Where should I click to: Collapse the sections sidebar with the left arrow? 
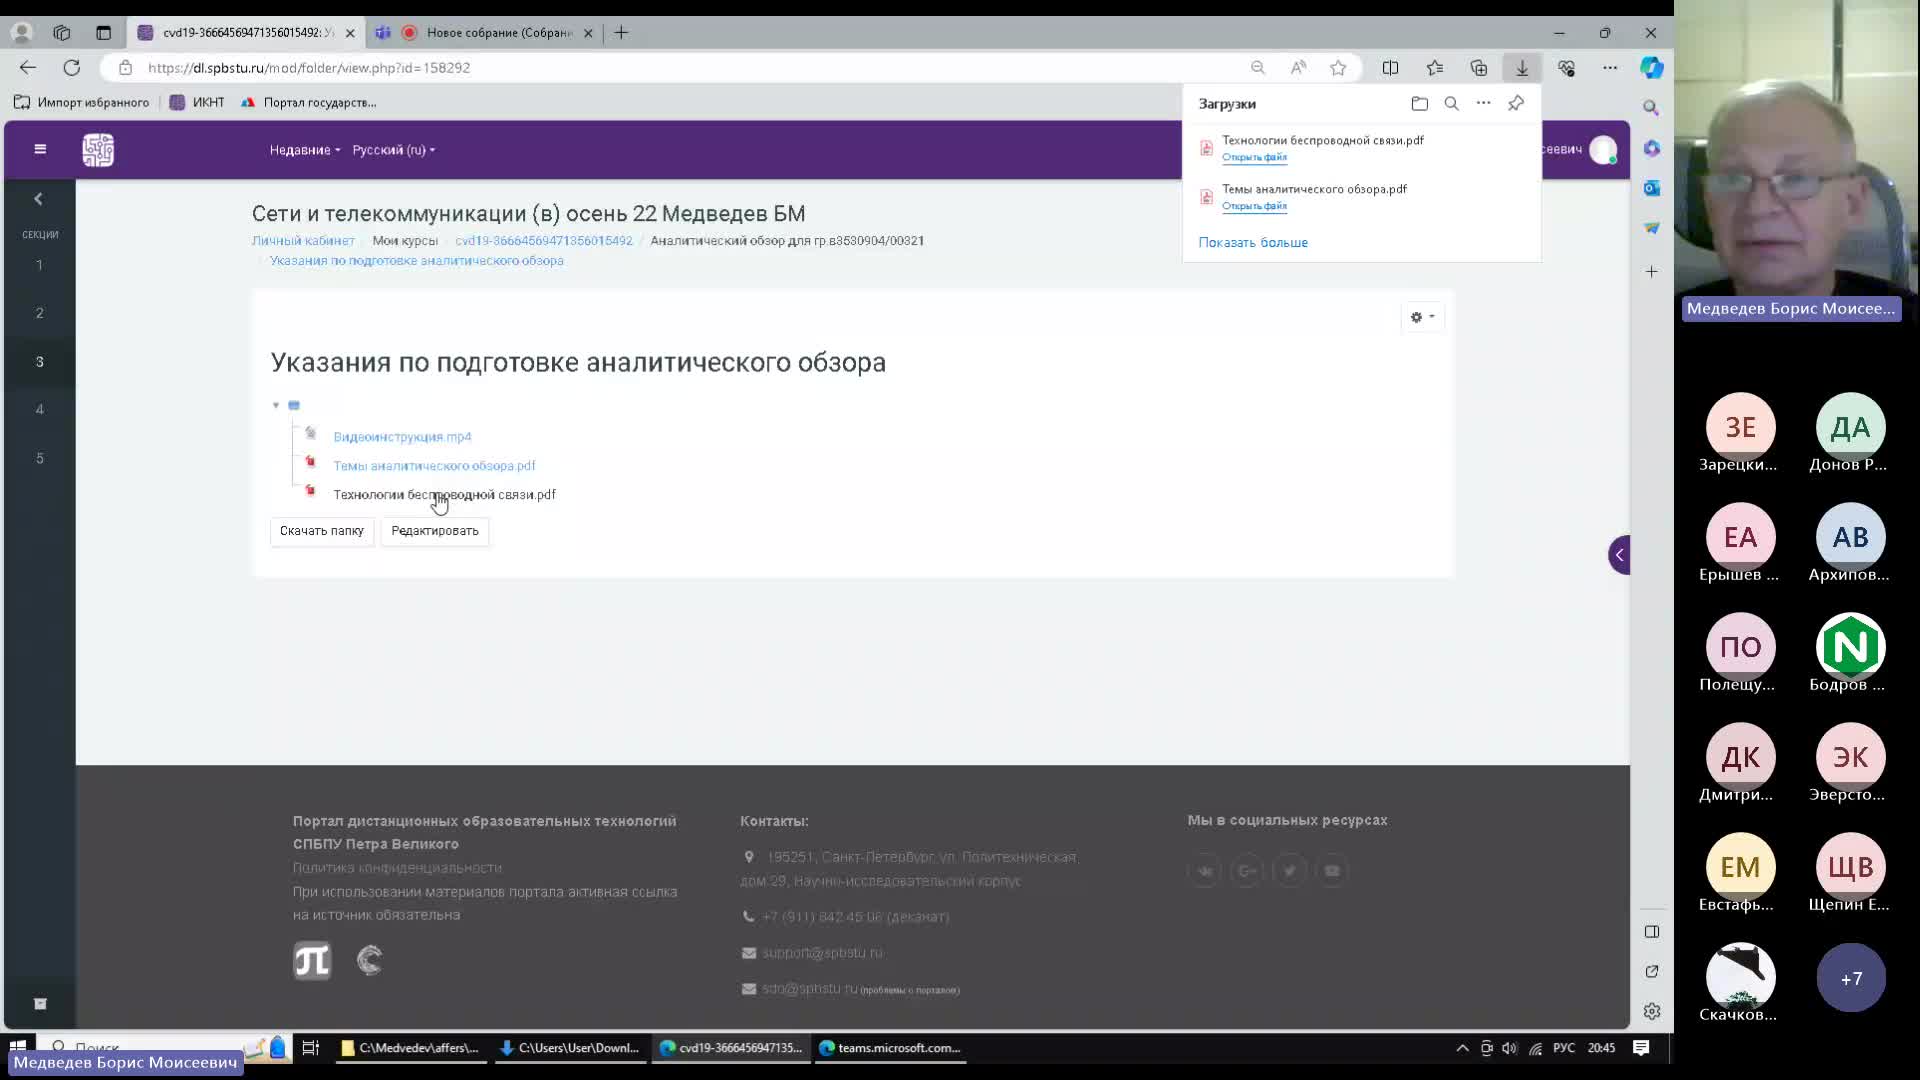(39, 198)
